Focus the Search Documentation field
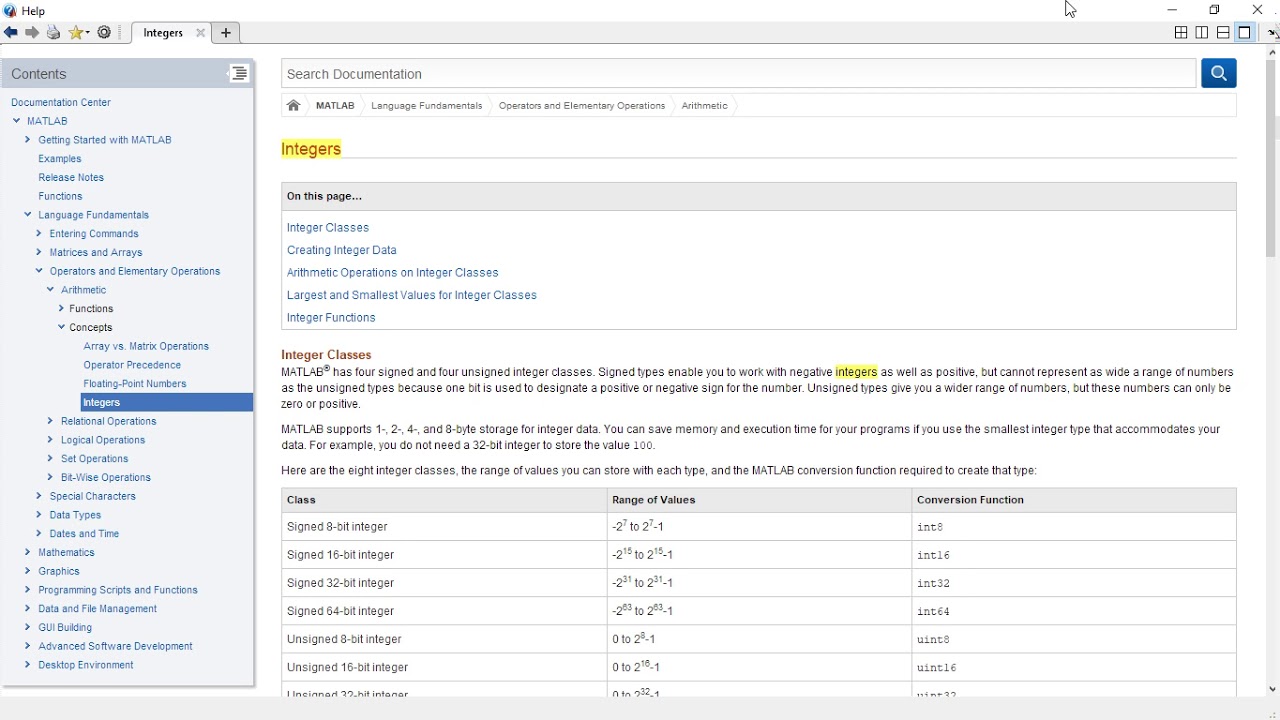Image resolution: width=1280 pixels, height=720 pixels. [x=738, y=74]
